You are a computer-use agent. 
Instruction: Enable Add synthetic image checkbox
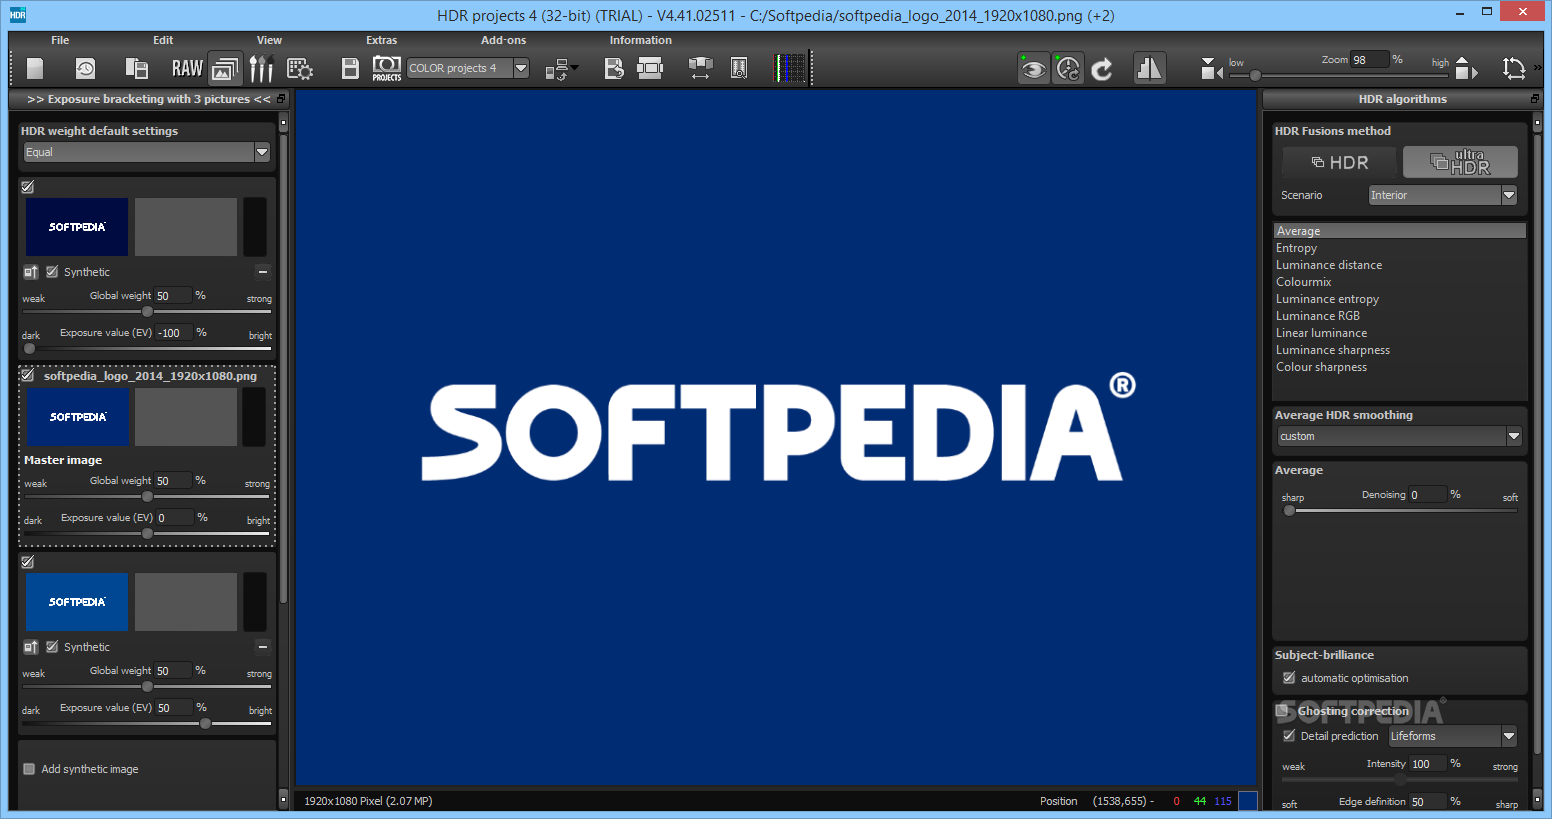(29, 769)
